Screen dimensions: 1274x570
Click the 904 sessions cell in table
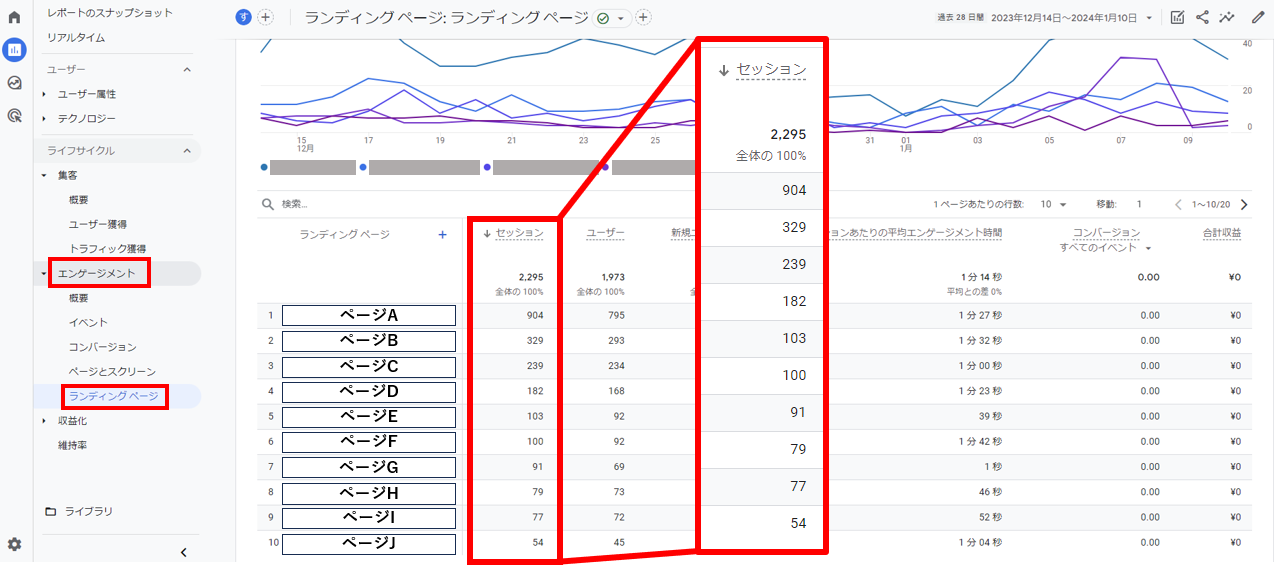[x=534, y=316]
